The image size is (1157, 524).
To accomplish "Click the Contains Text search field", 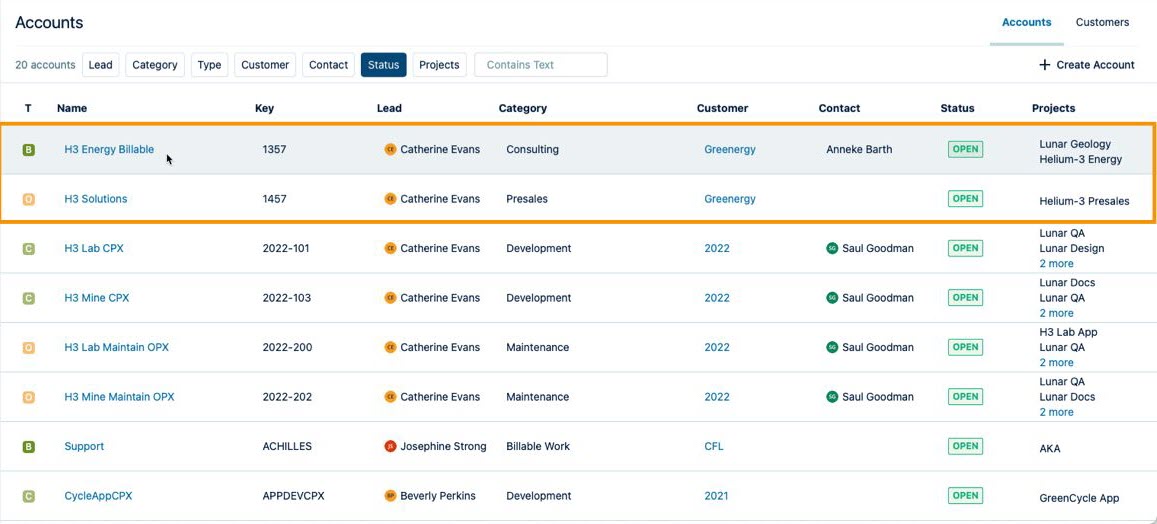I will tap(540, 65).
